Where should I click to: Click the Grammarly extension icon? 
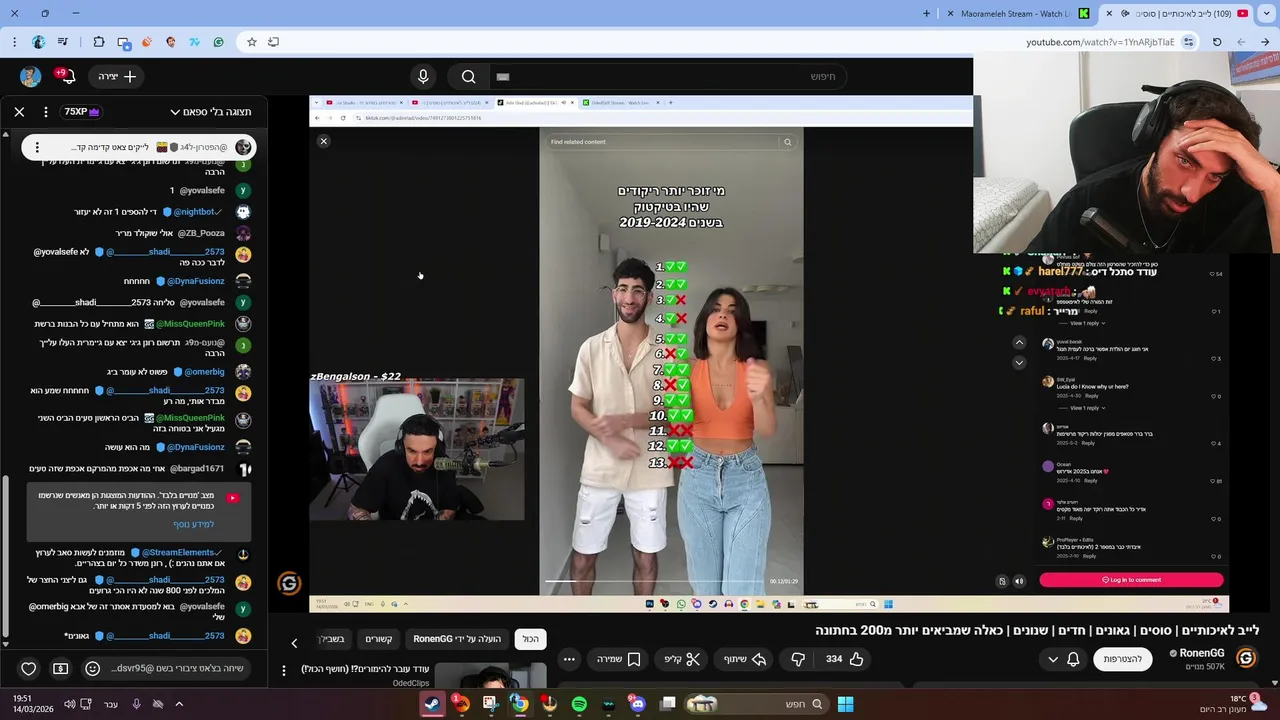tap(219, 42)
